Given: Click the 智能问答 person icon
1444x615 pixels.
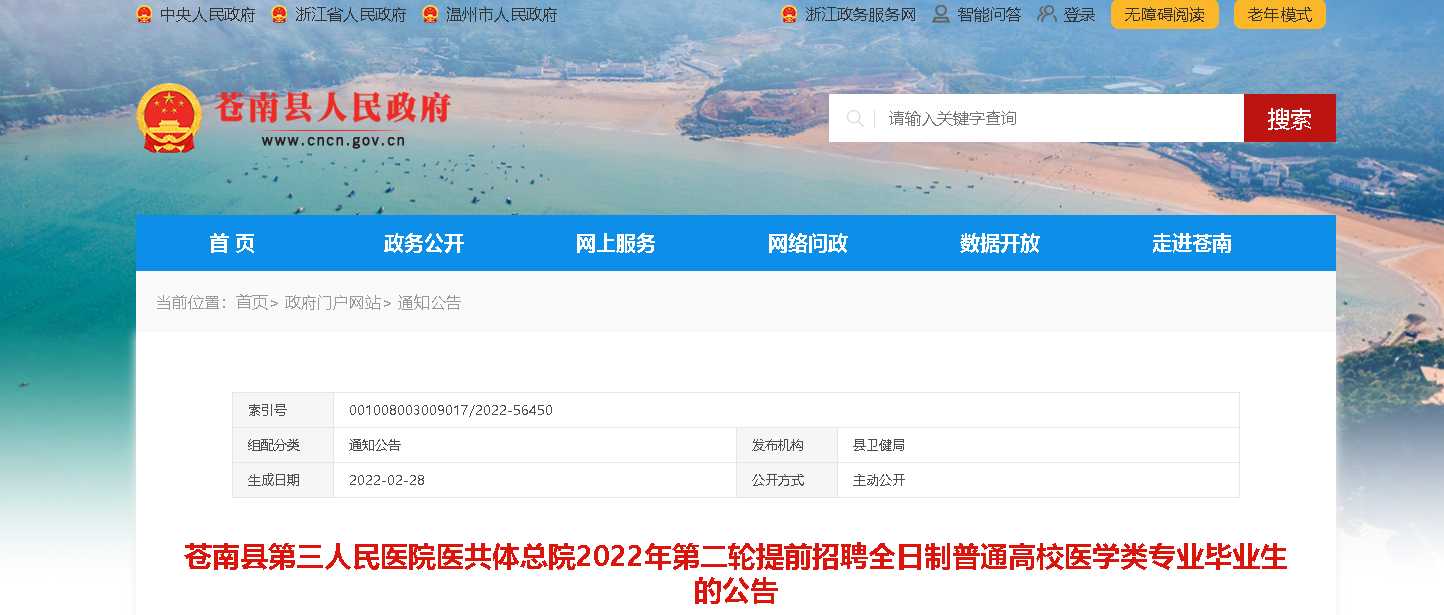Looking at the screenshot, I should click(941, 15).
